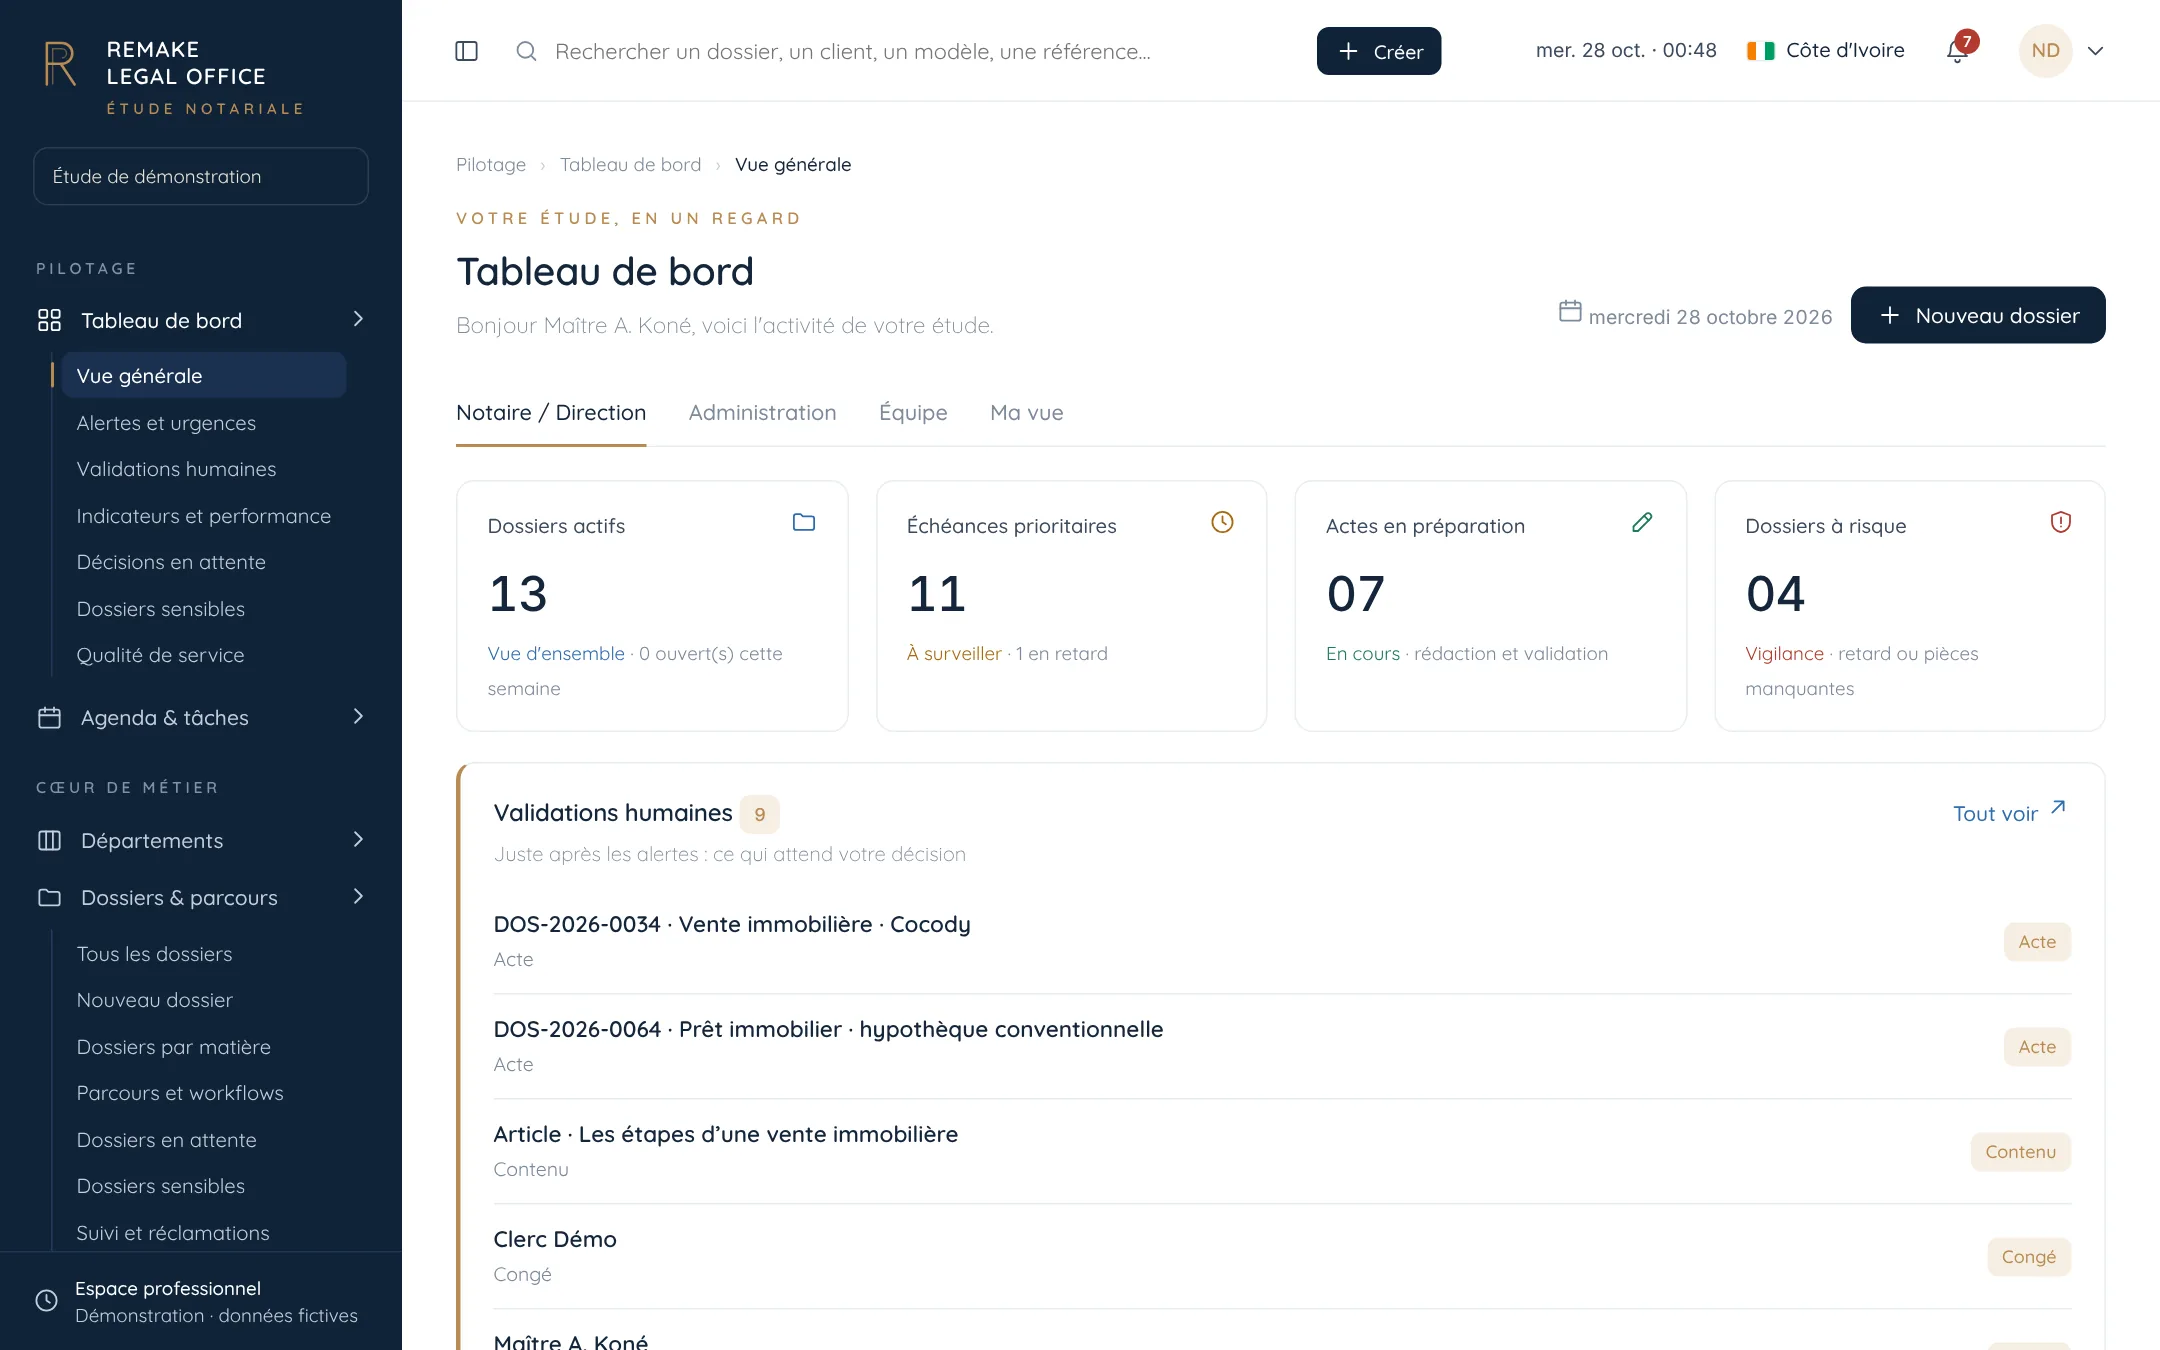Click the calendar icon beside the date

(1570, 312)
